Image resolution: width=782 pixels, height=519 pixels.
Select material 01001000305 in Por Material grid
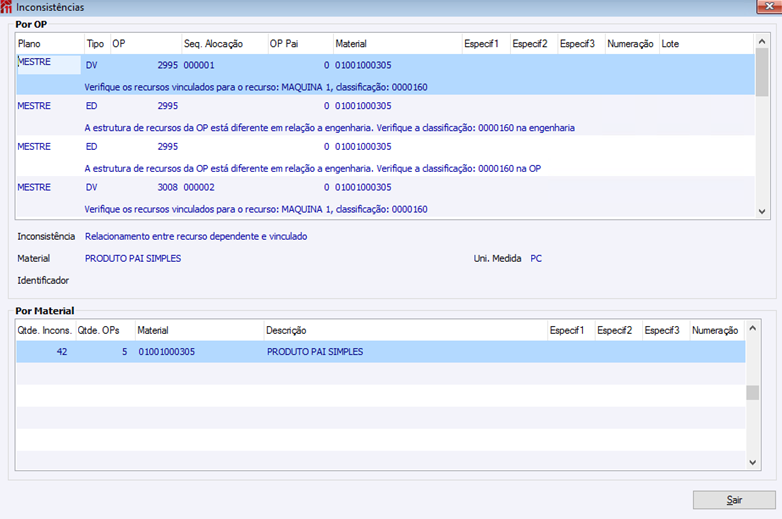click(167, 352)
